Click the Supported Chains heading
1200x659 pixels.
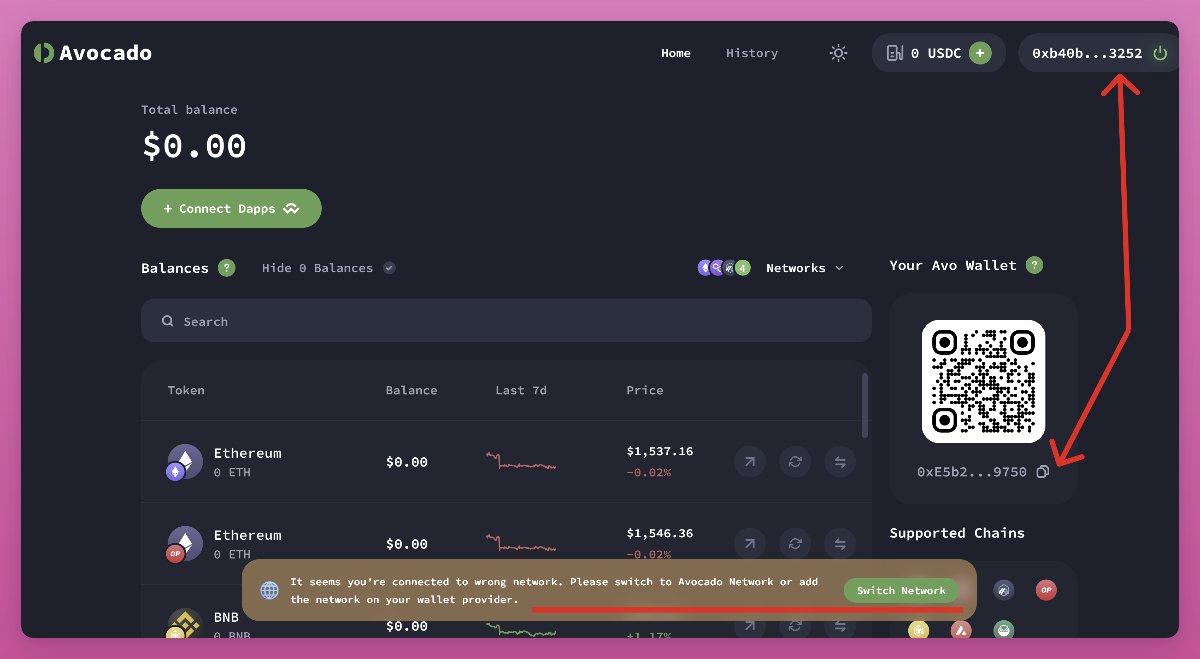957,533
